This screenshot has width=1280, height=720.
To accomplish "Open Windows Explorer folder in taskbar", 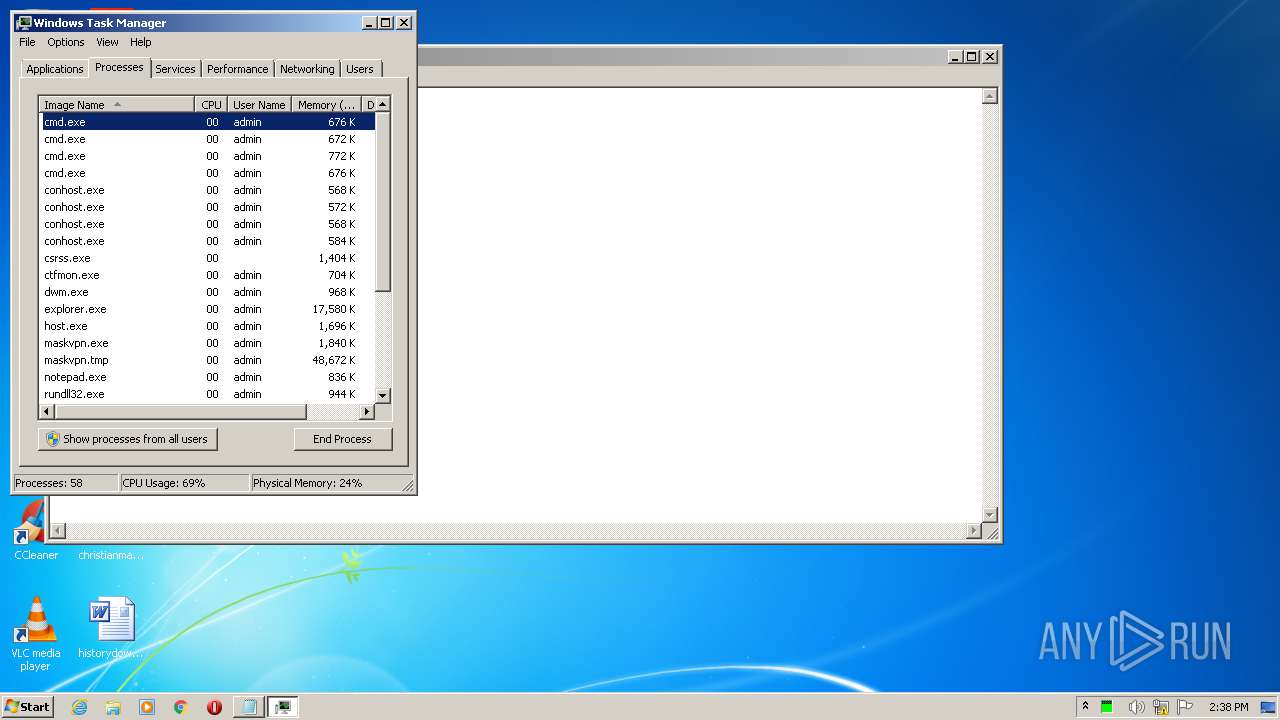I will coord(113,707).
